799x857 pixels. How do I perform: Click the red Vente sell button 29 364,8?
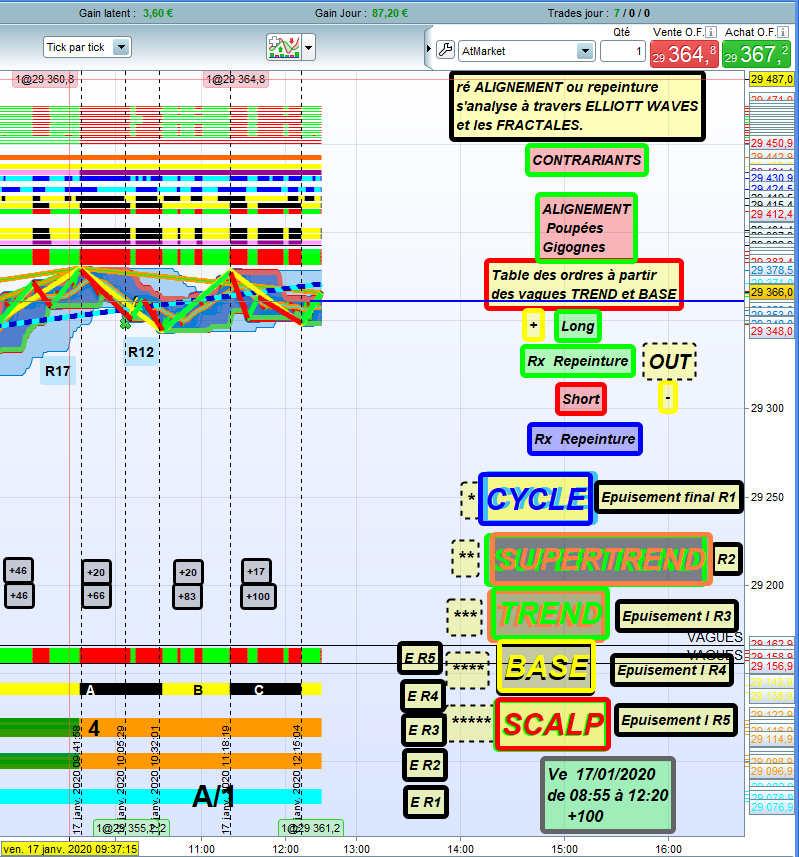click(x=684, y=54)
